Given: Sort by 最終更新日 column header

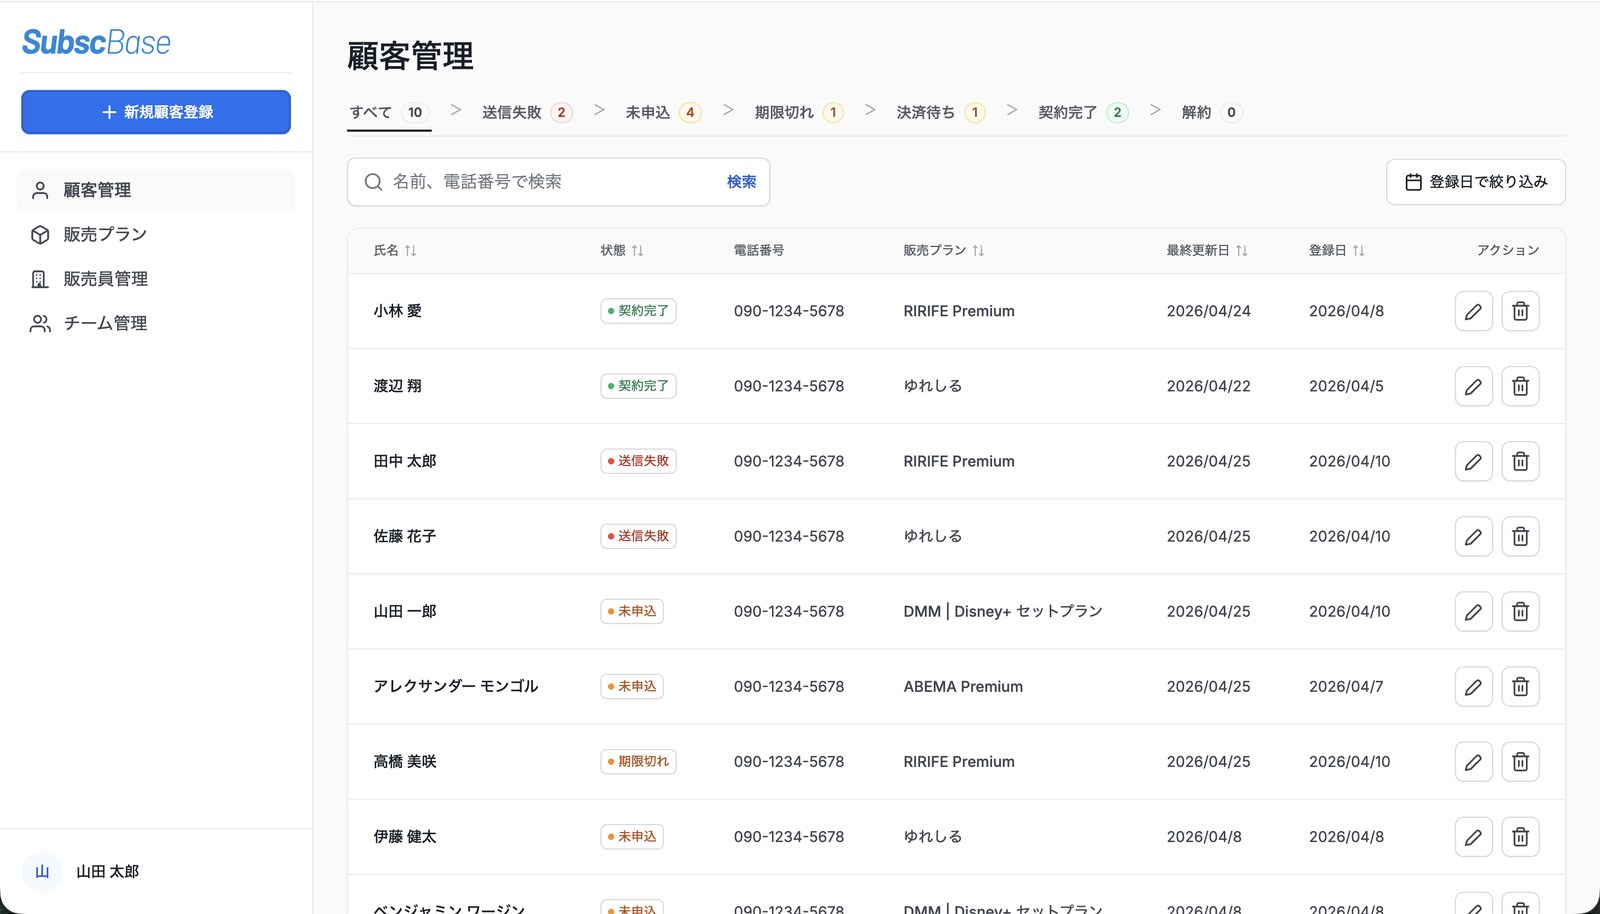Looking at the screenshot, I should pos(1207,250).
